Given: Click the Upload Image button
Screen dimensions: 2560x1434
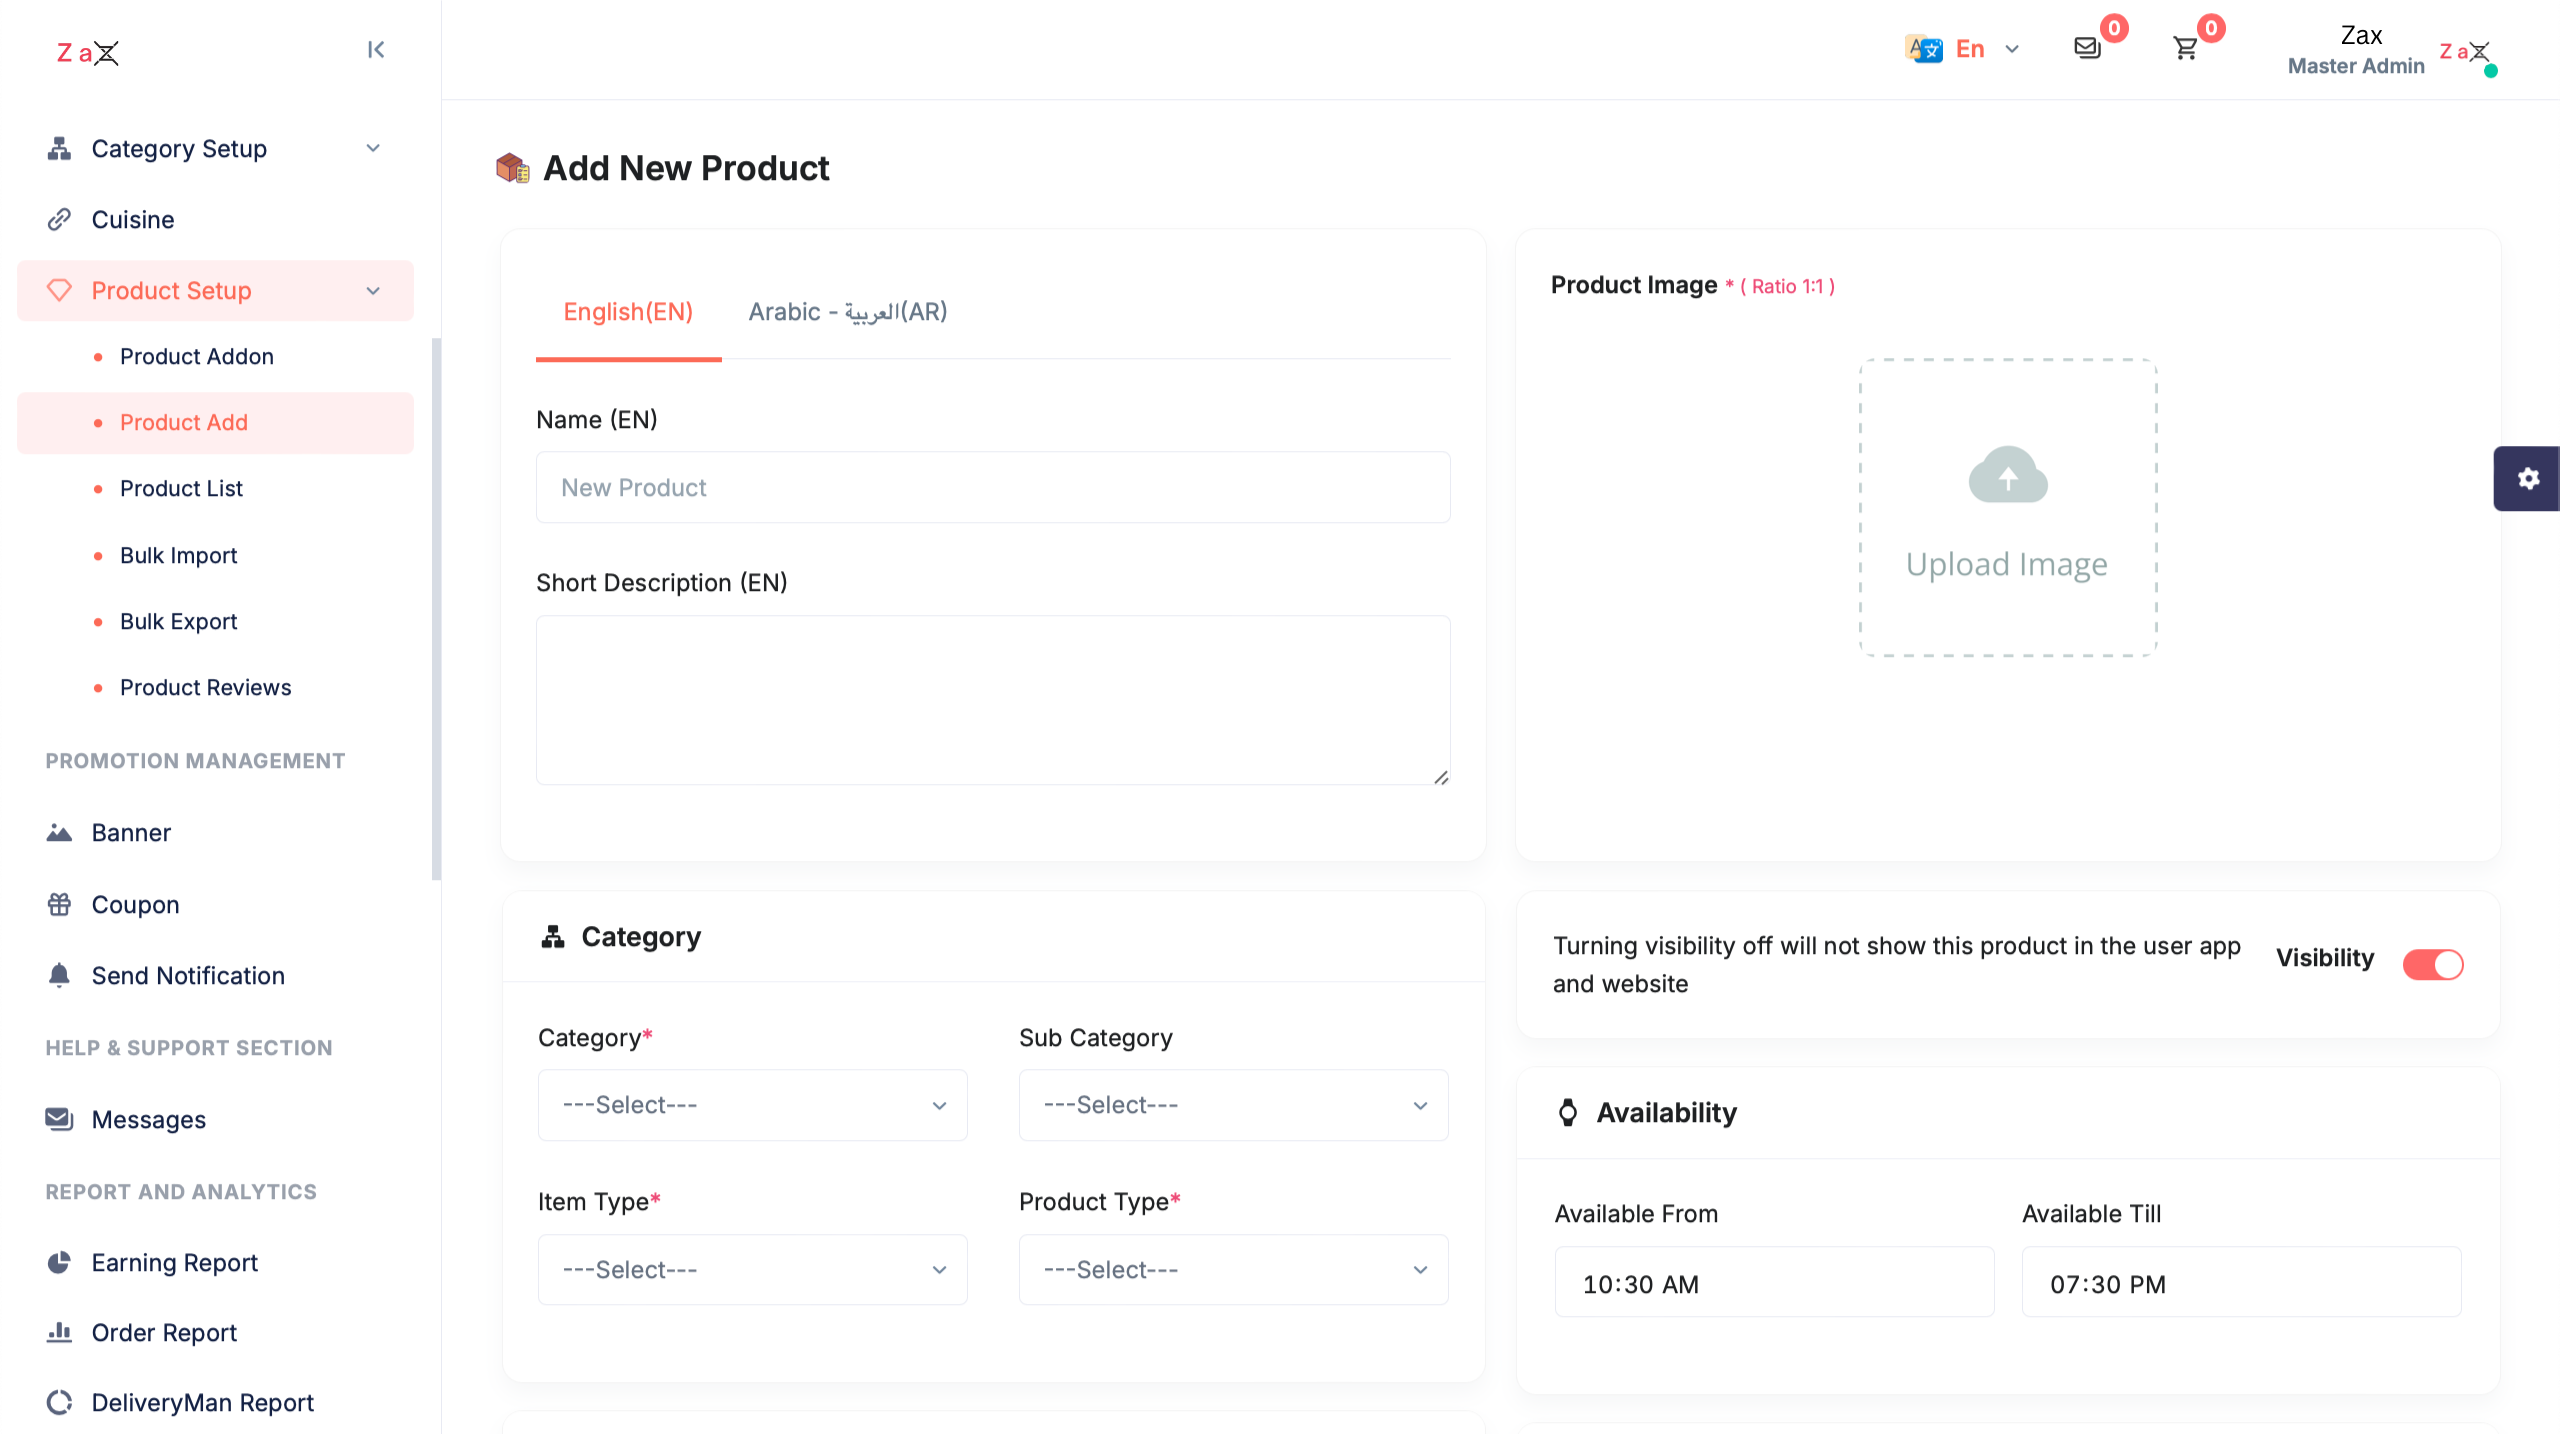Looking at the screenshot, I should point(2008,508).
